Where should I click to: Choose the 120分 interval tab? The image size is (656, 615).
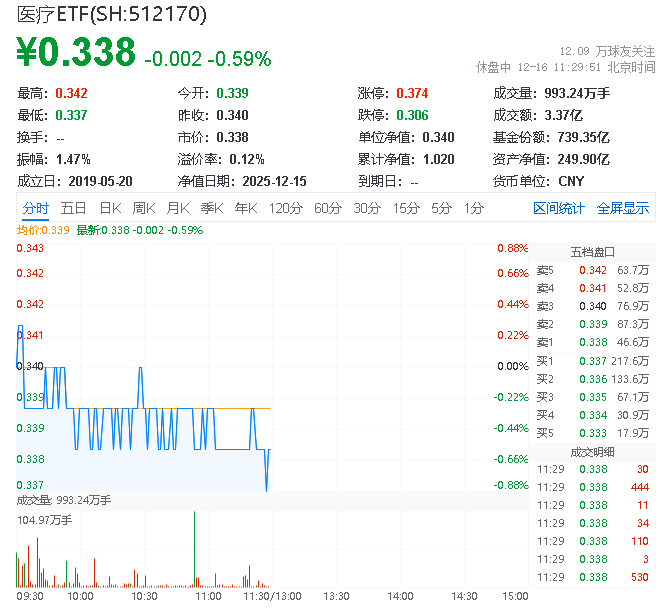pyautogui.click(x=285, y=208)
